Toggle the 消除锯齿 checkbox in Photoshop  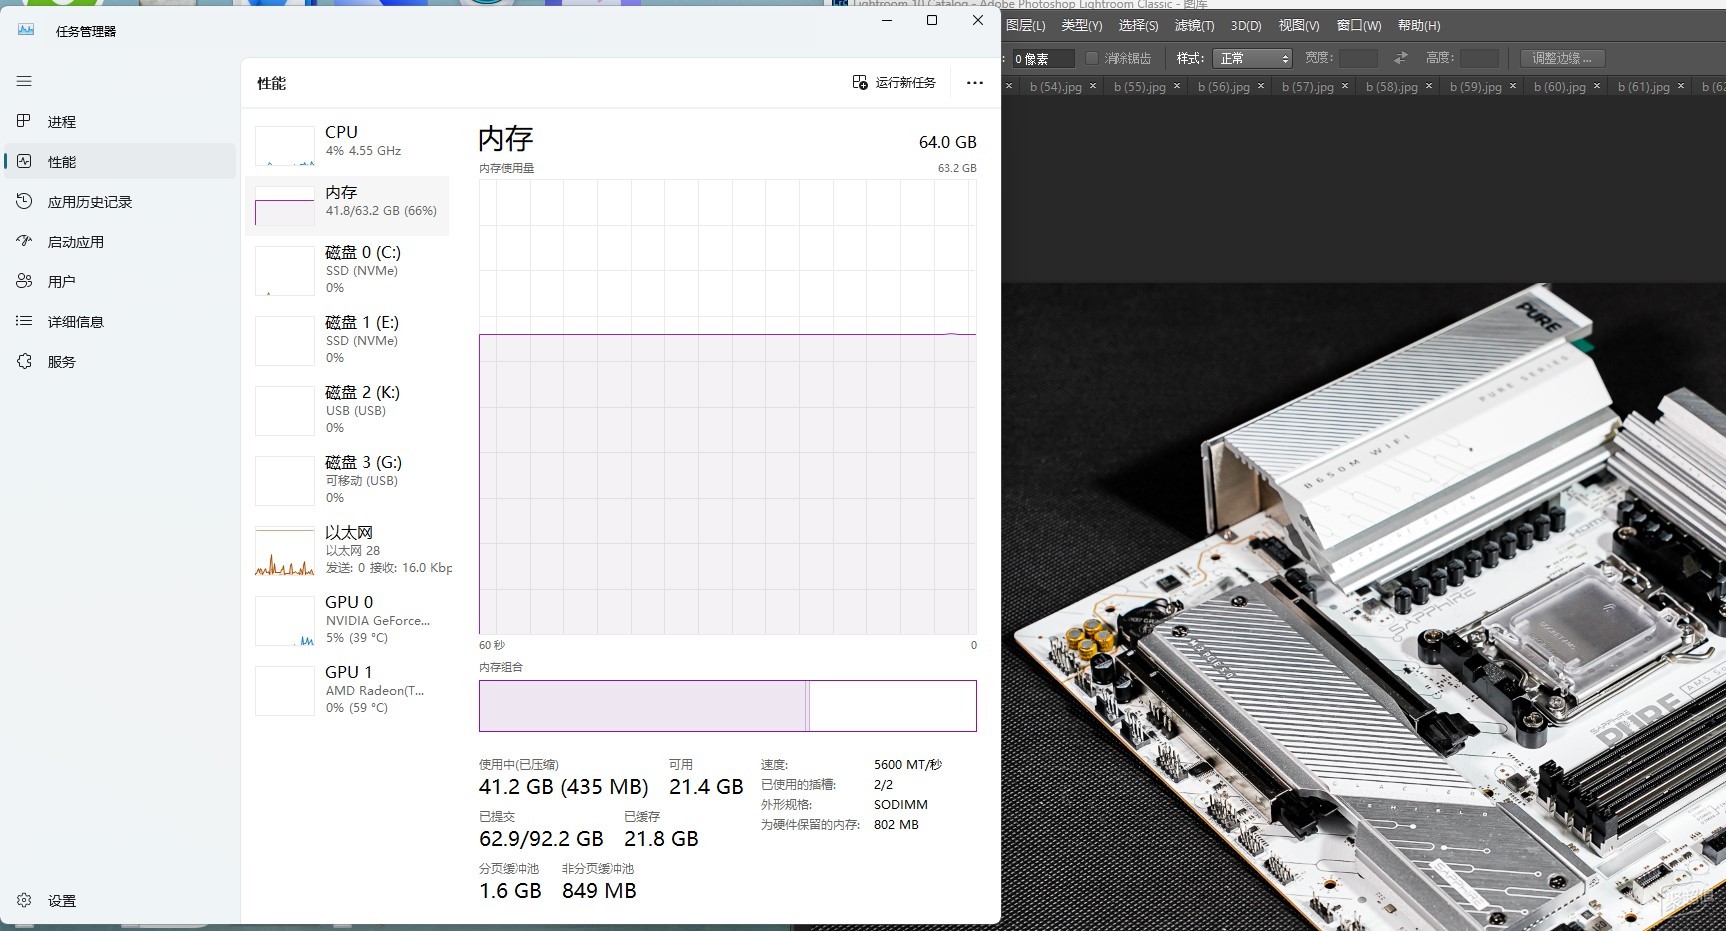(x=1092, y=58)
